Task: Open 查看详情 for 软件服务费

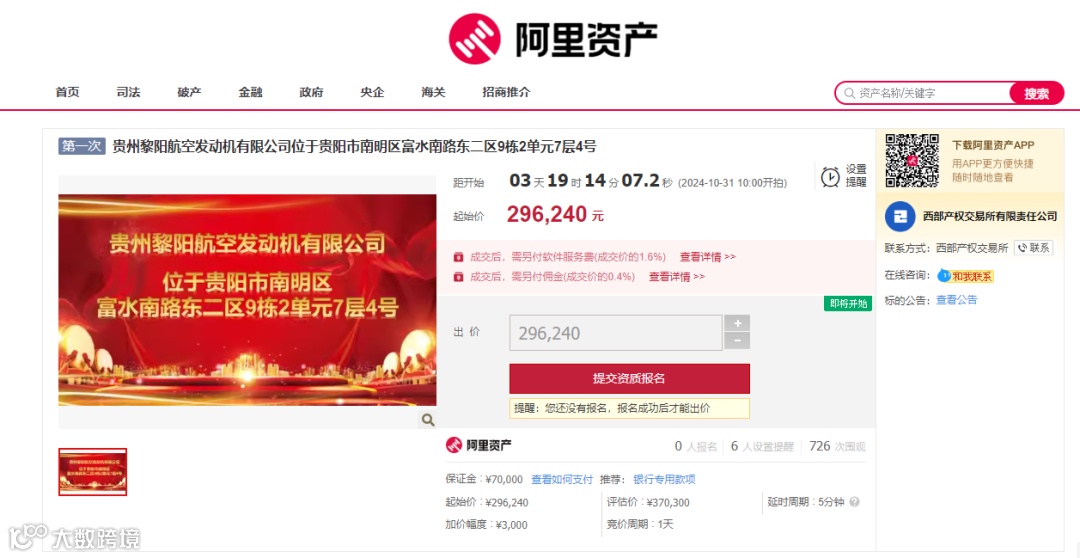Action: pos(708,256)
